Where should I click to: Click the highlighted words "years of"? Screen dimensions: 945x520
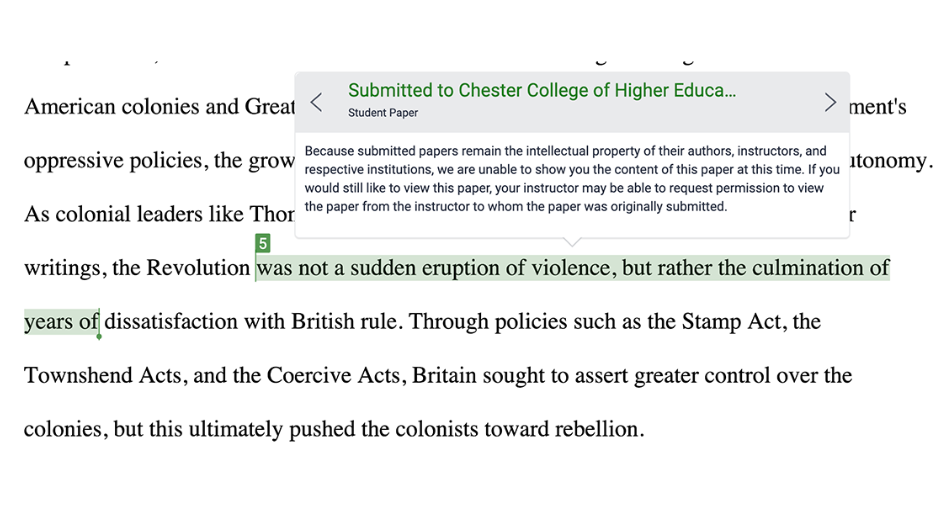(61, 322)
